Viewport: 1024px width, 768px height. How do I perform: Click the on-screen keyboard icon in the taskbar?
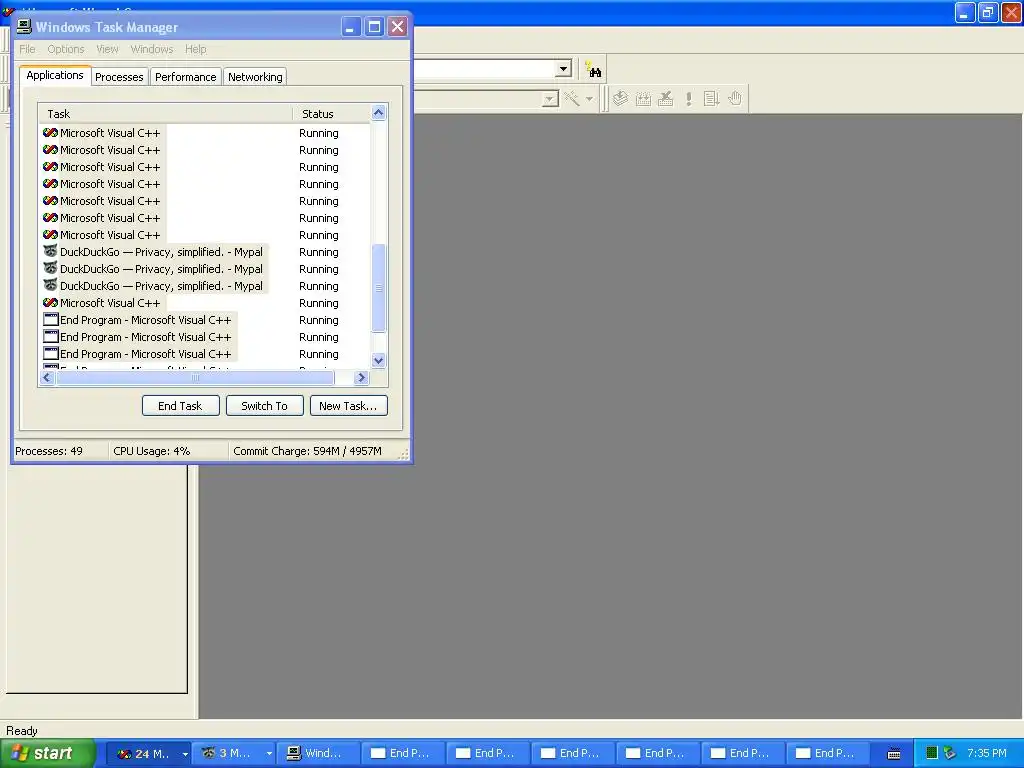click(x=893, y=754)
